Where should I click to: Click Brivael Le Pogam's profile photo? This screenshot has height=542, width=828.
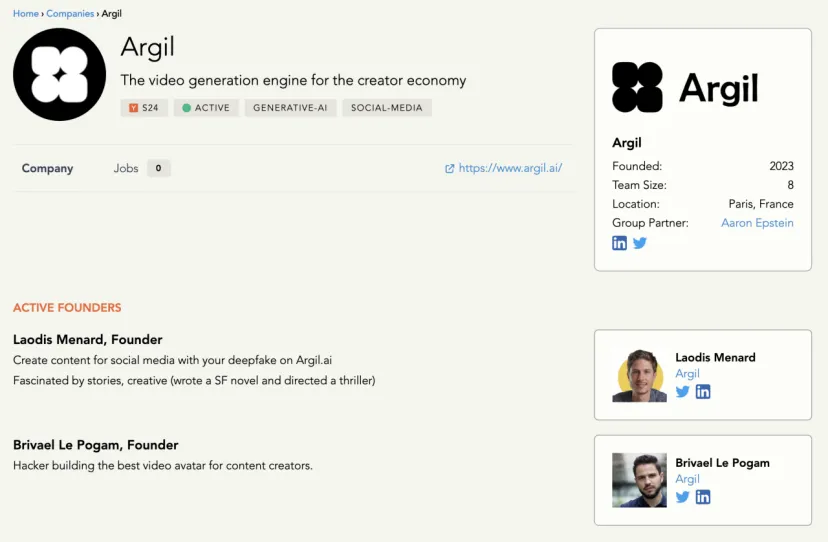pos(639,480)
